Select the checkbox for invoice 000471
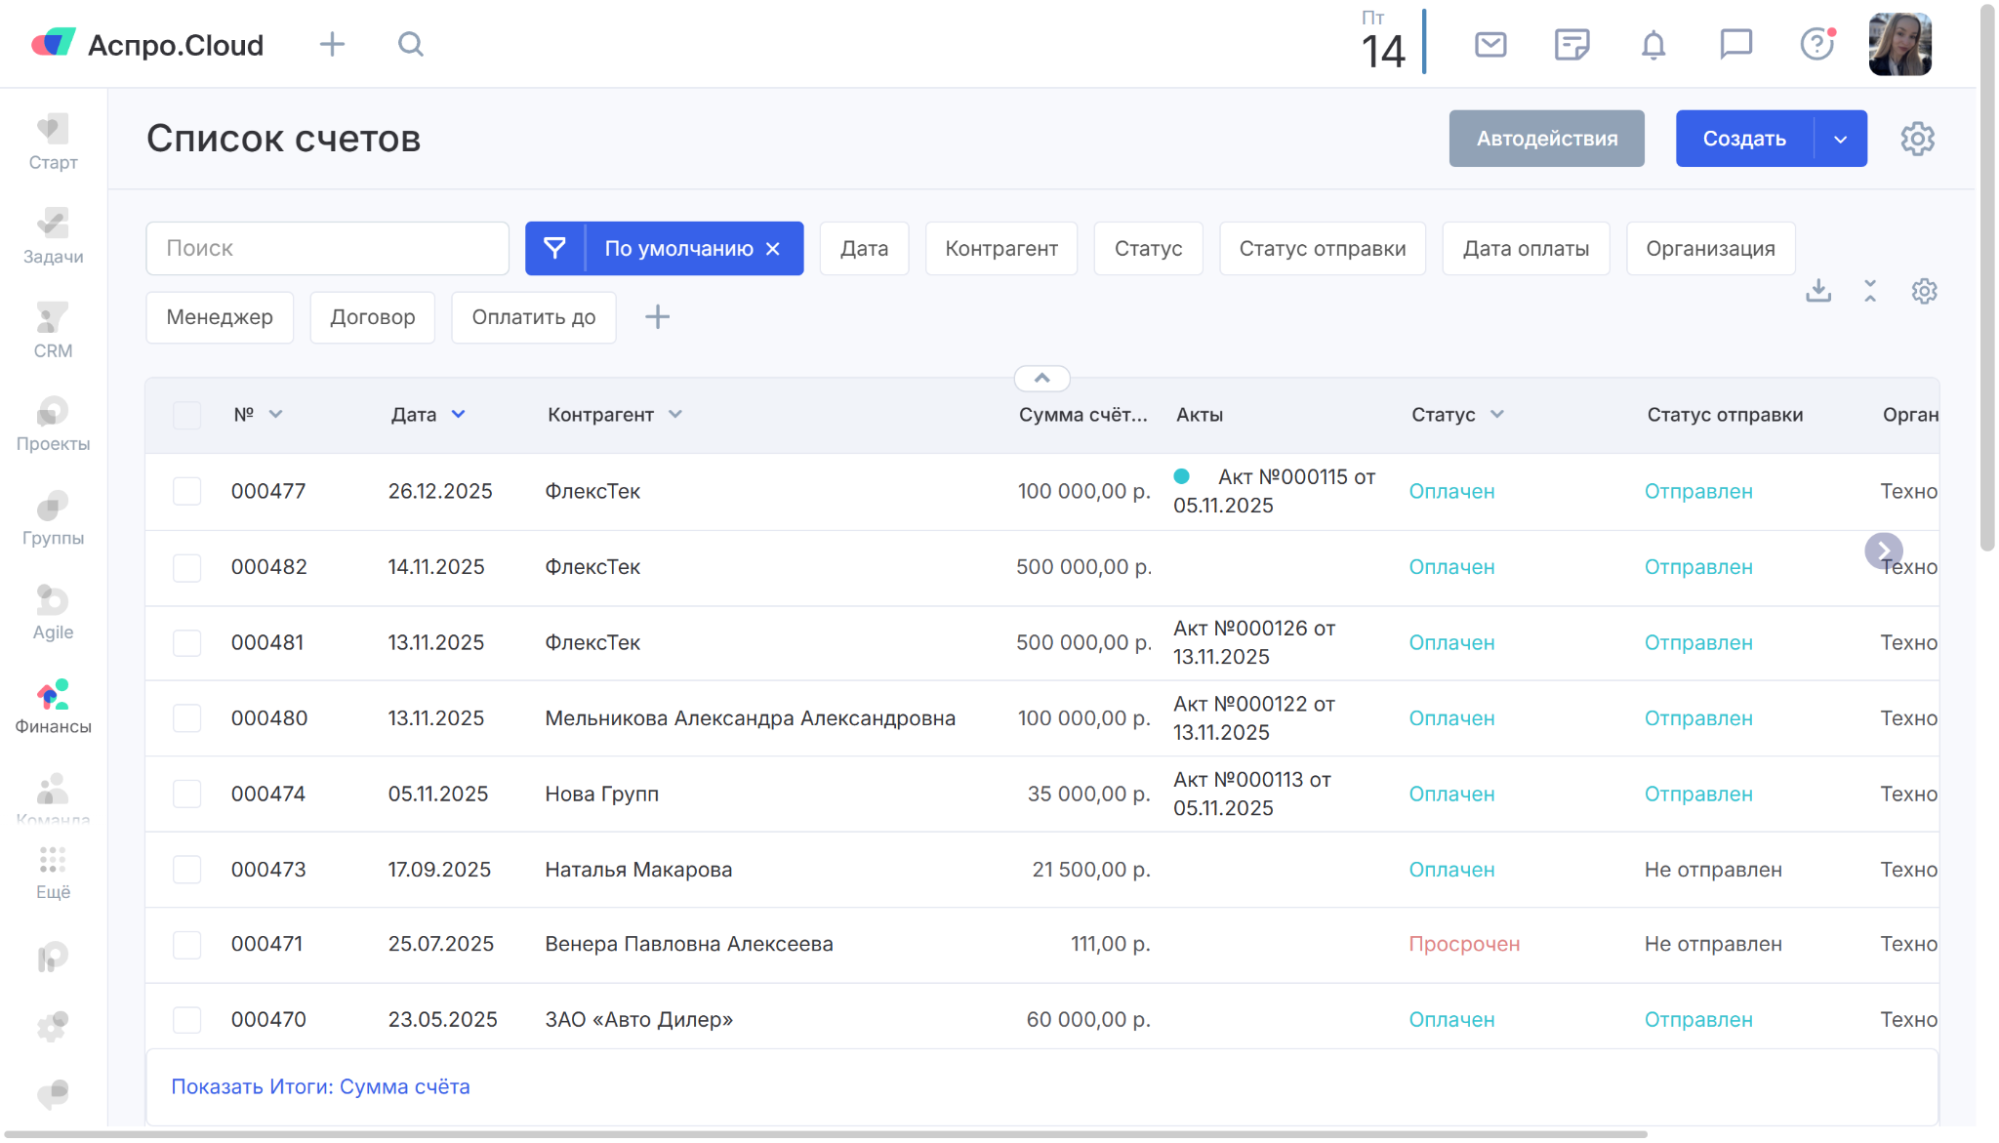Viewport: 1999px width, 1143px height. pos(187,944)
